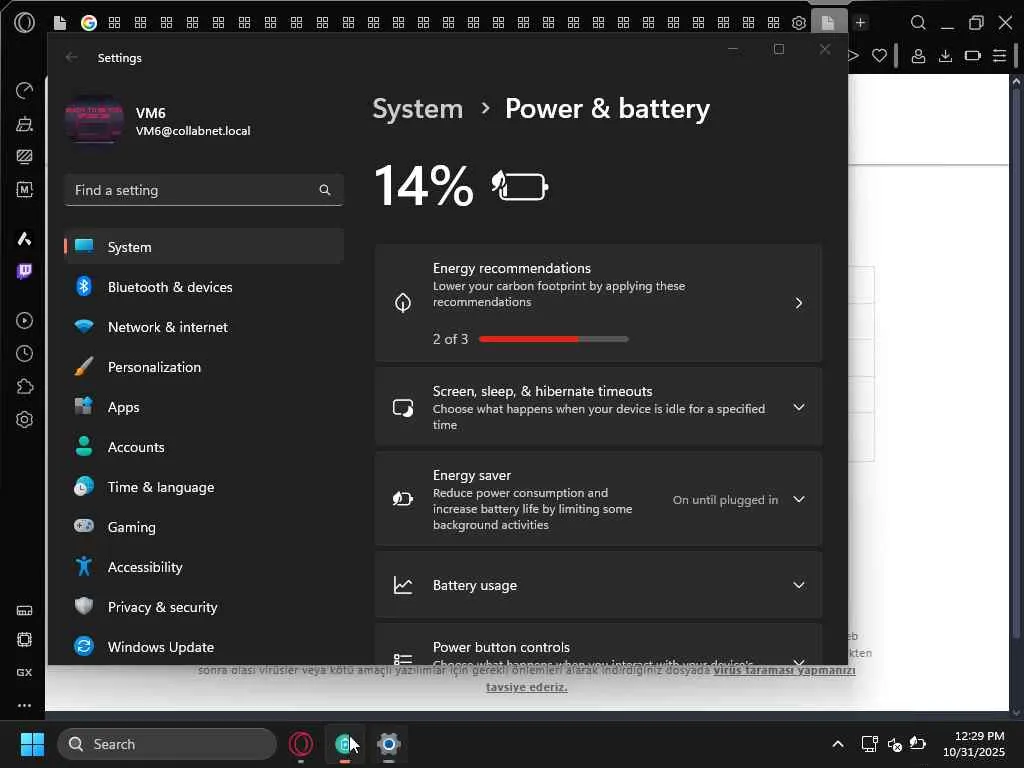1024x768 pixels.
Task: Click the muted volume tray icon
Action: tap(895, 744)
